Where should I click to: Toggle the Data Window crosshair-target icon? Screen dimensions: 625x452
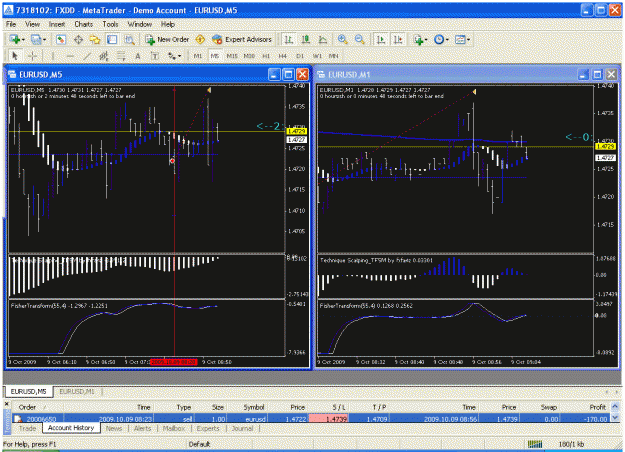tap(78, 39)
